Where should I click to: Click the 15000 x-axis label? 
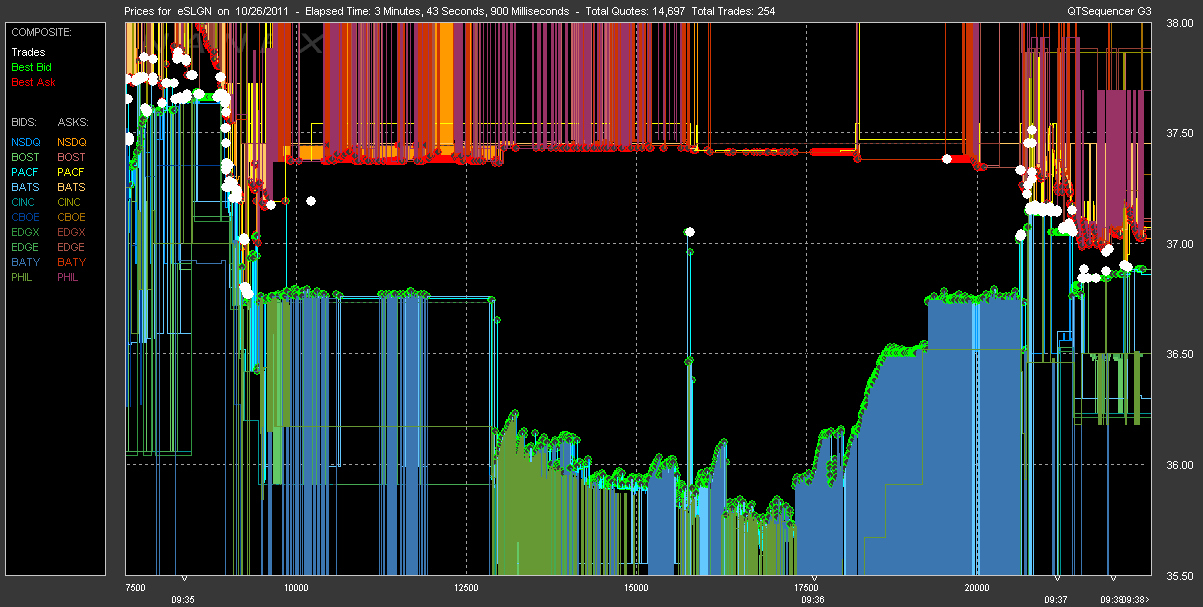pos(636,587)
